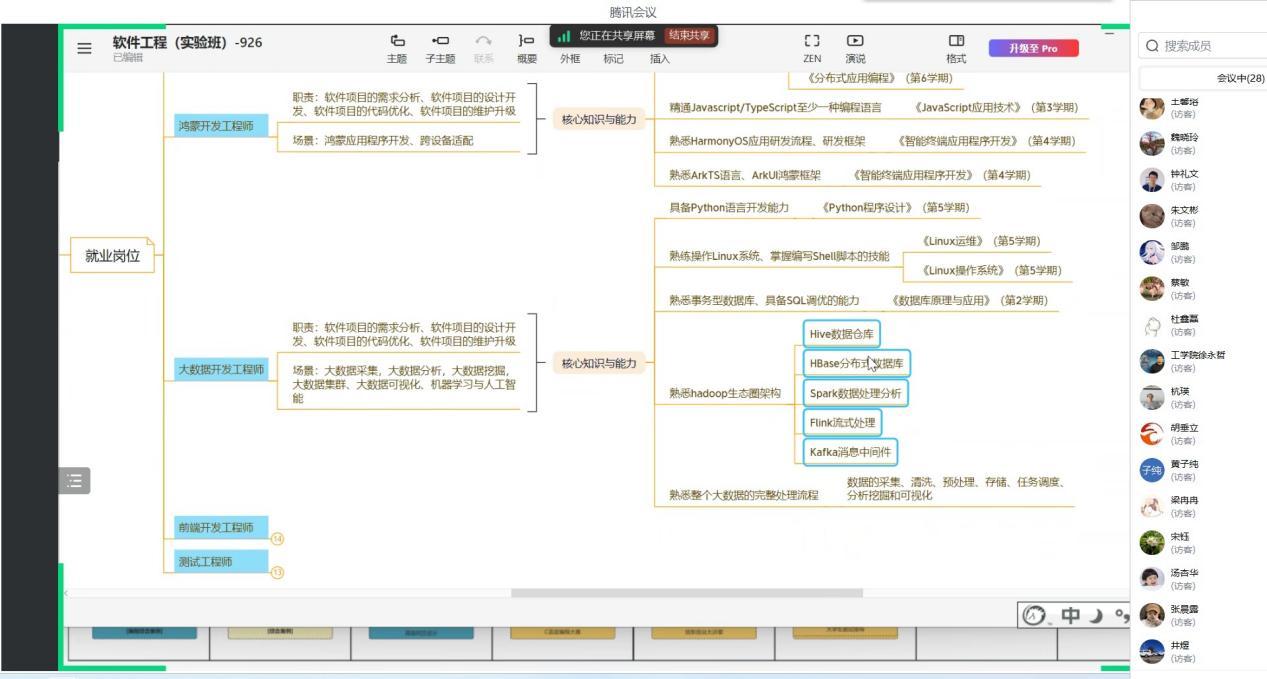Click 结束共享 to stop screen sharing
Screen dimensions: 1267x679
689,35
